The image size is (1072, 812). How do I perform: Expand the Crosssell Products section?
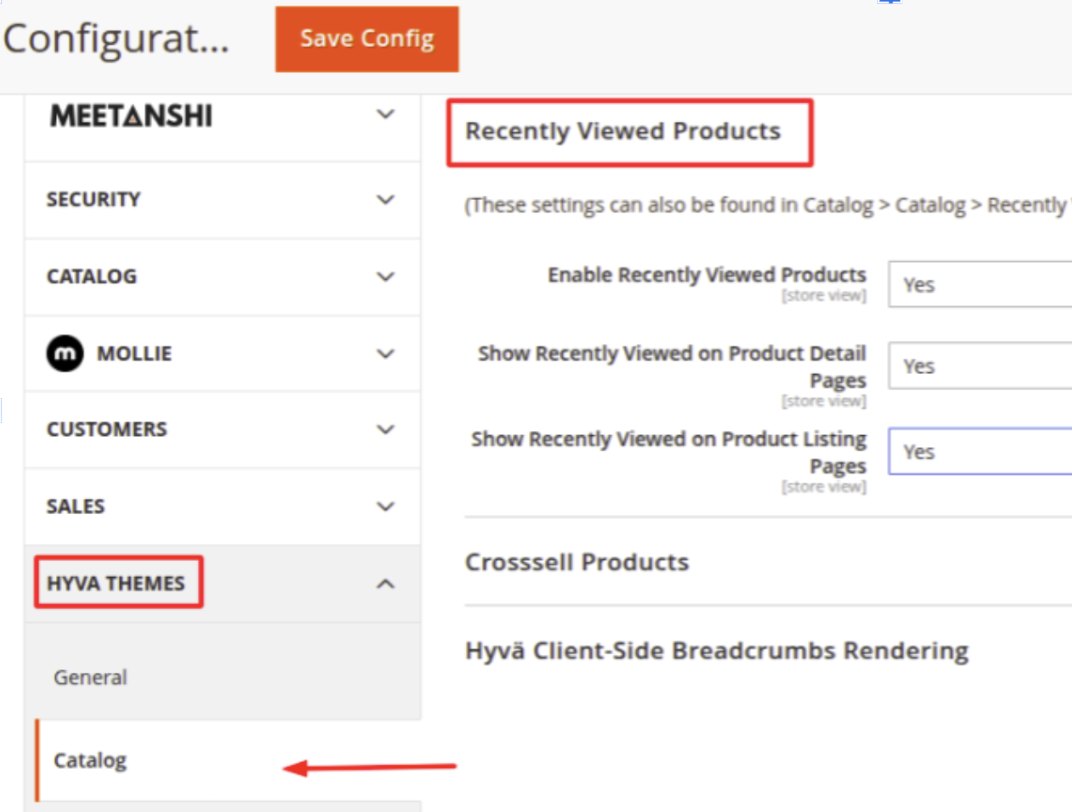click(577, 562)
